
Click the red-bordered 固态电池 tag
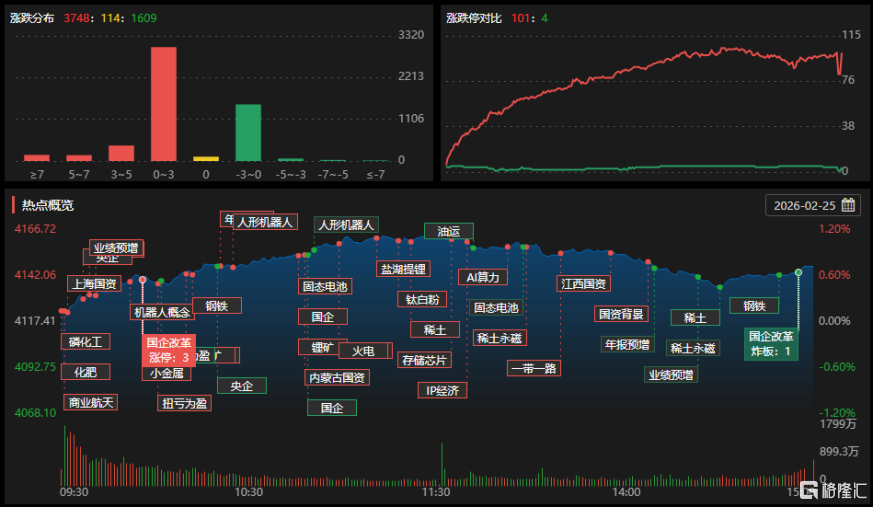[325, 286]
